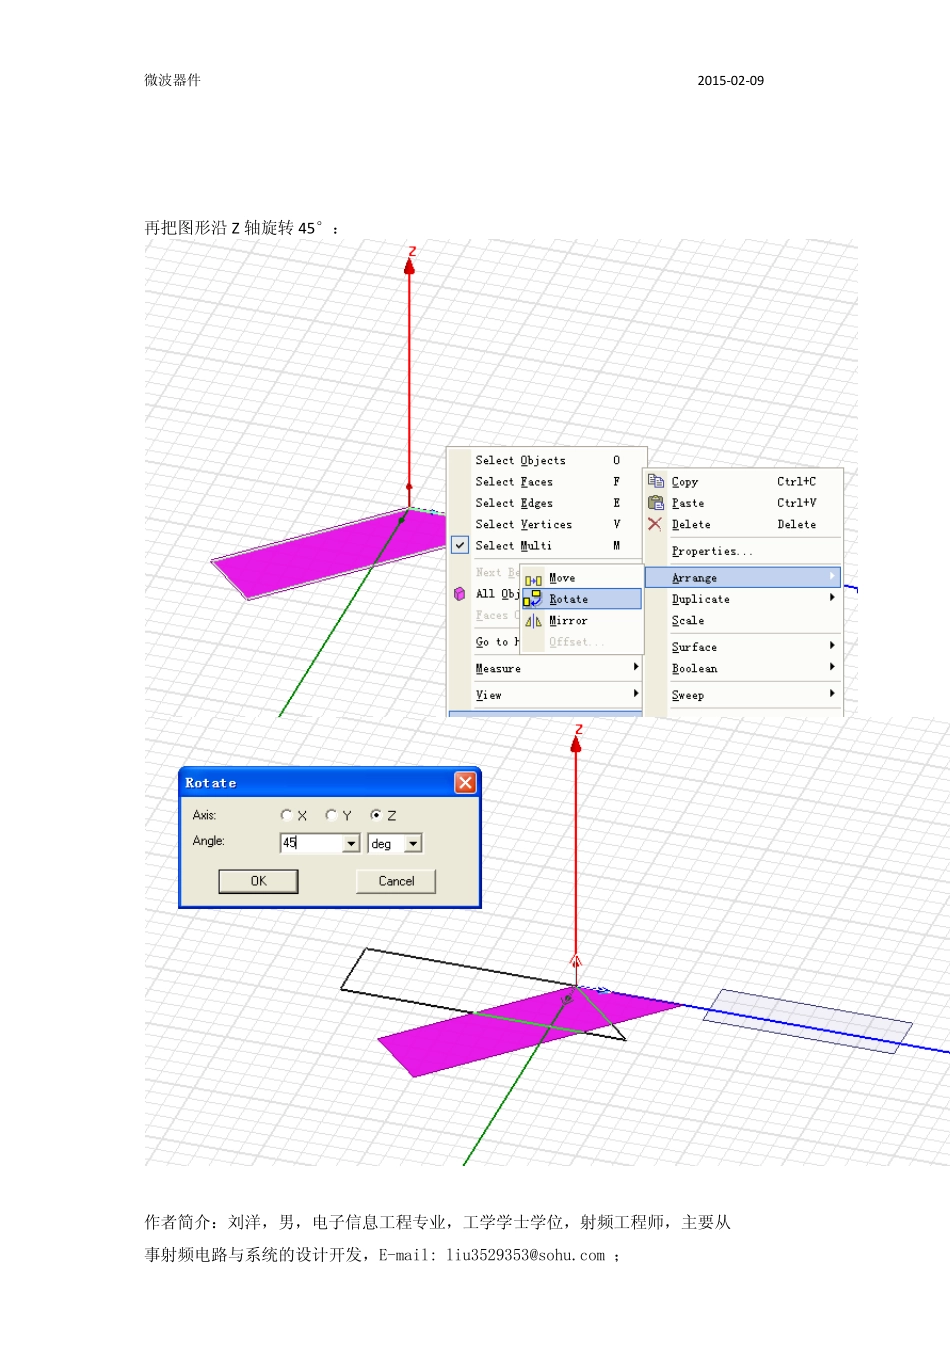Choose Select Objects menu entry
This screenshot has height=1345, width=950.
coord(547,460)
